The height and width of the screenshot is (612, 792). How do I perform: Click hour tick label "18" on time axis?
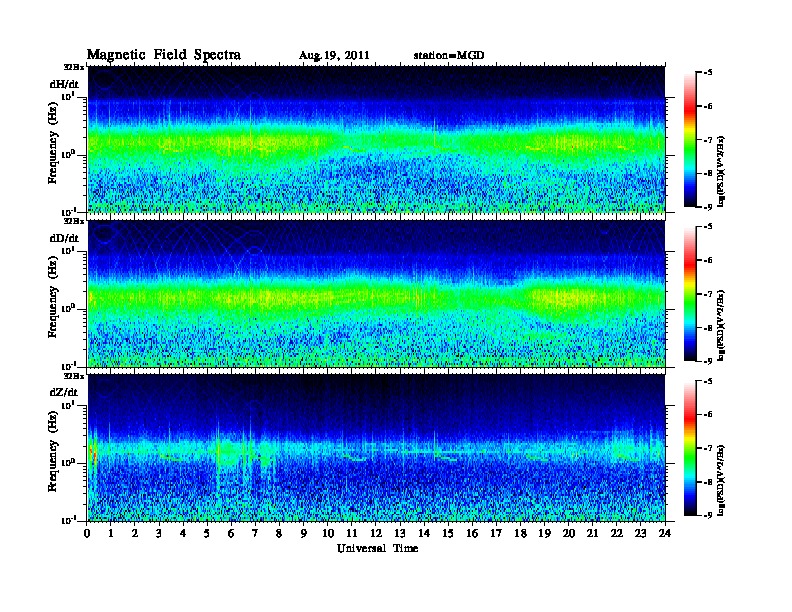pyautogui.click(x=520, y=534)
